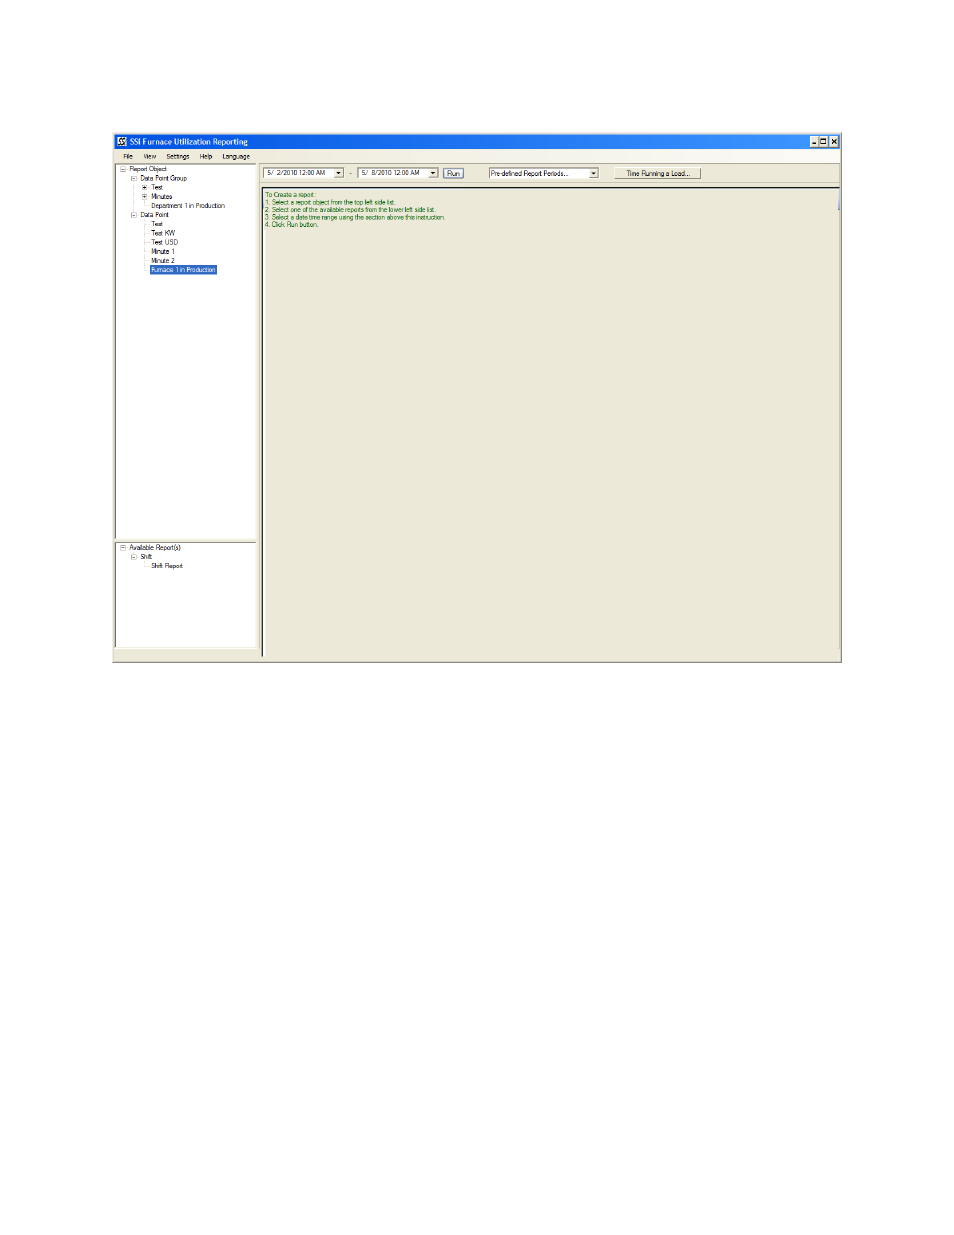The height and width of the screenshot is (1235, 954).
Task: Collapse the Available Report(s) root
Action: (x=123, y=548)
